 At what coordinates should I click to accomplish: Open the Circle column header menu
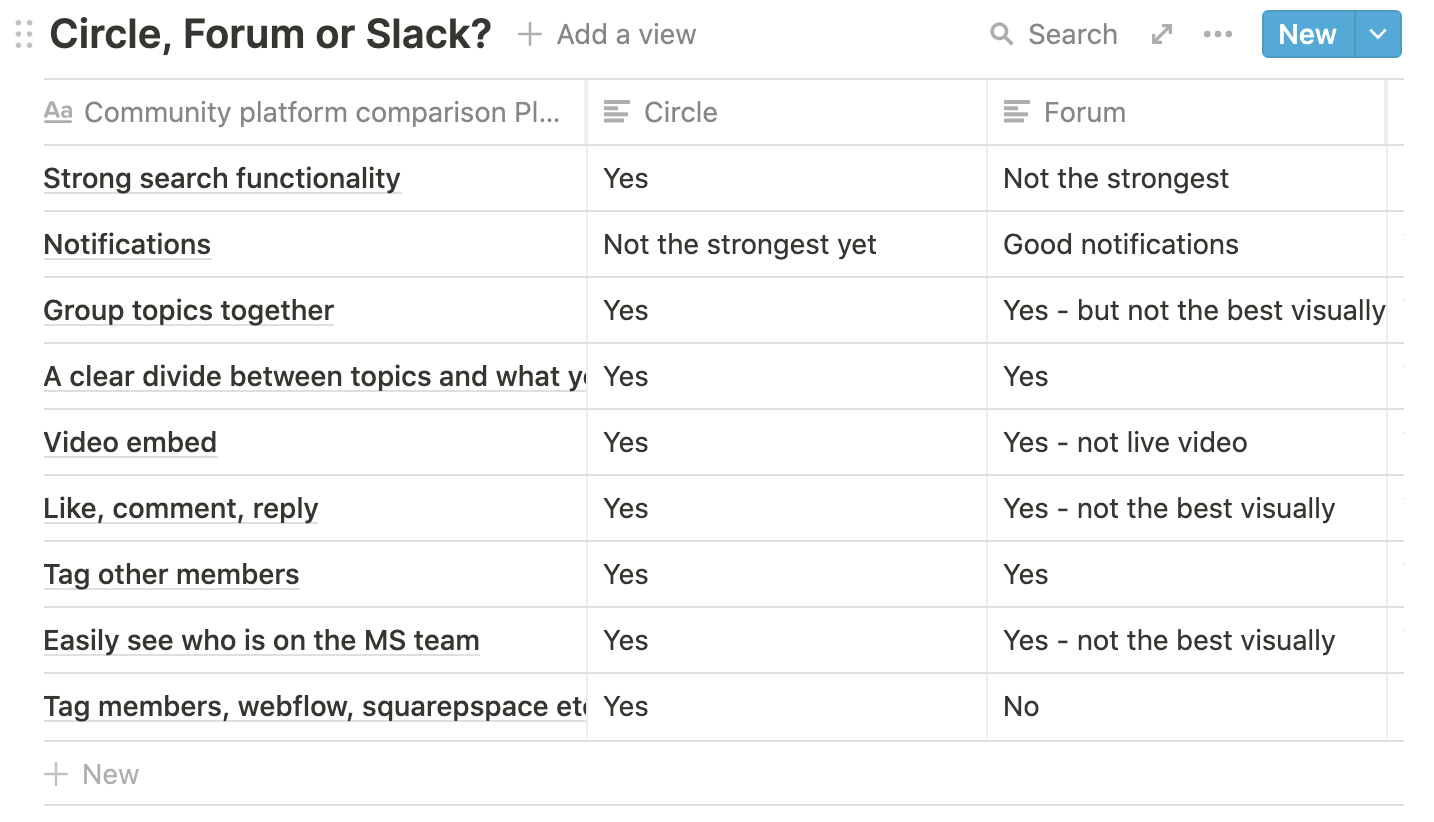pyautogui.click(x=681, y=112)
